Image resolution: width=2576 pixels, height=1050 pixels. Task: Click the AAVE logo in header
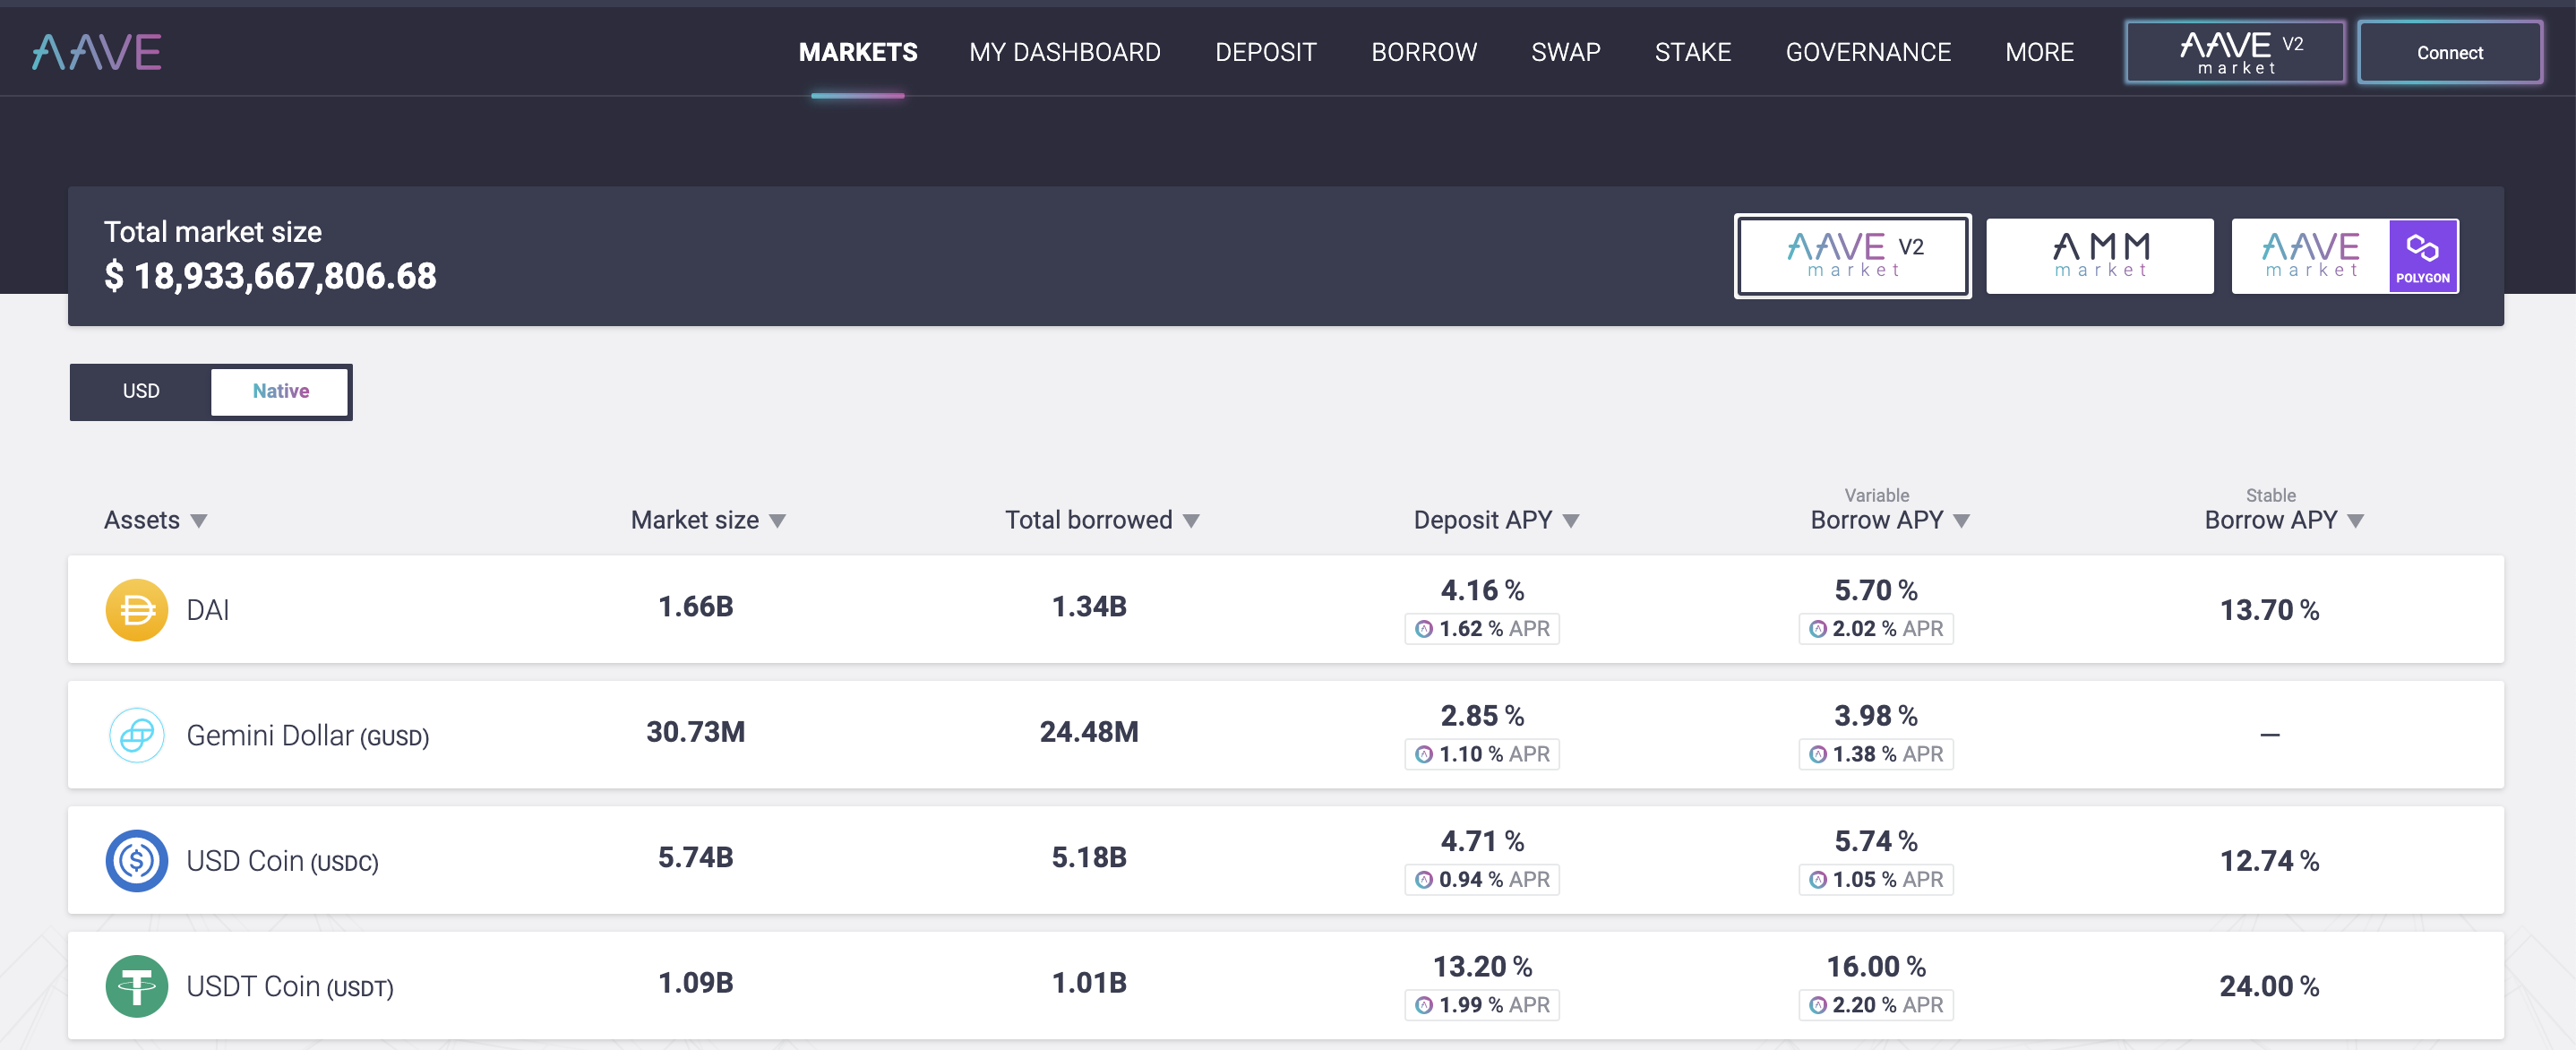coord(97,52)
